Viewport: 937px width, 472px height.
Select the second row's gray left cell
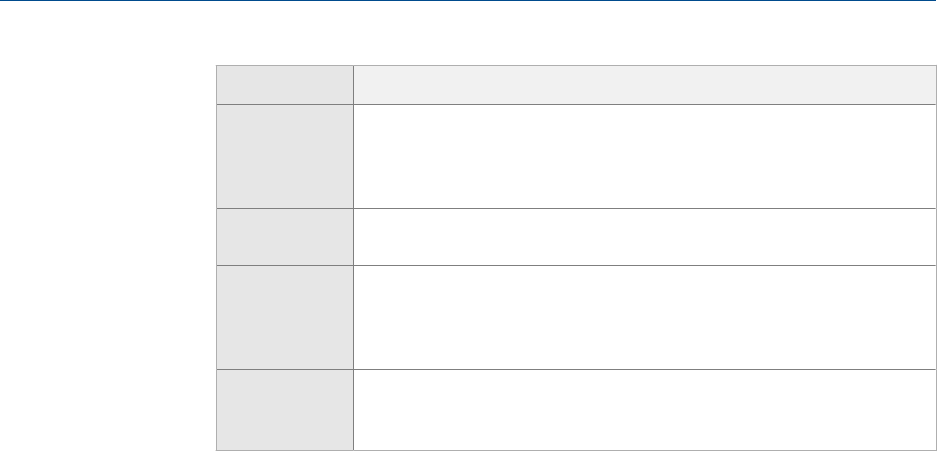[285, 235]
